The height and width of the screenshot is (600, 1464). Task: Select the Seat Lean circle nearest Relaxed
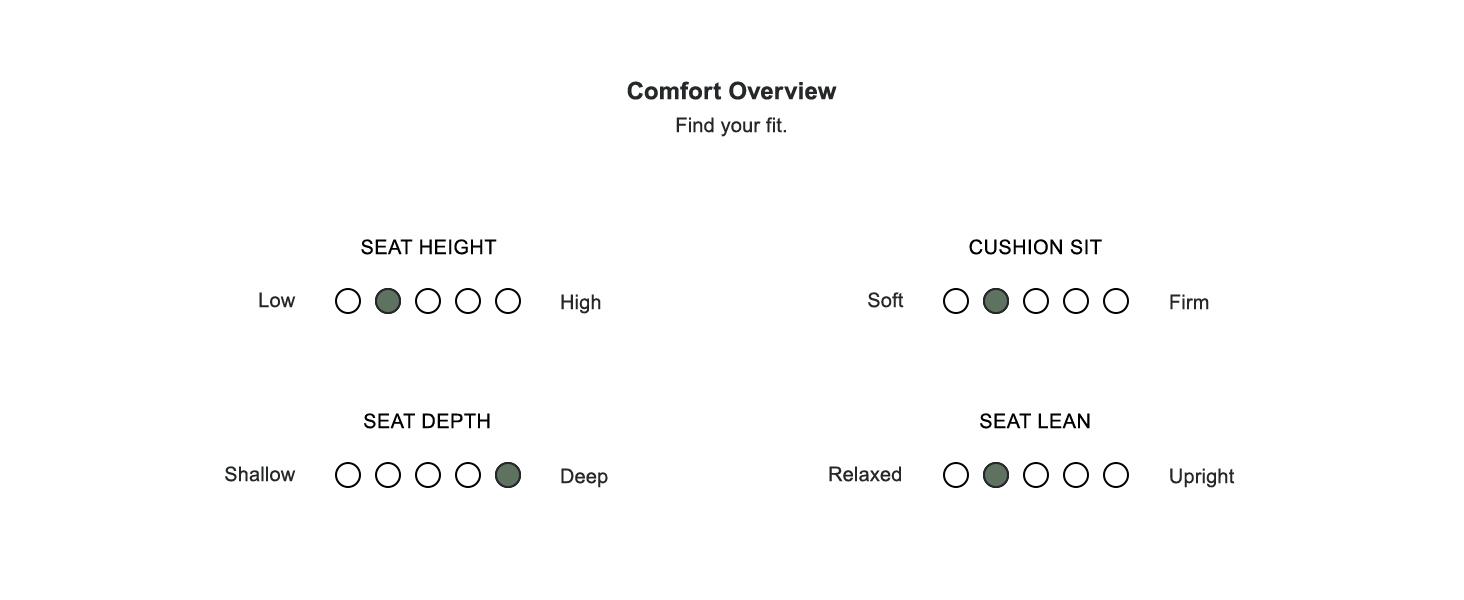pyautogui.click(x=956, y=475)
